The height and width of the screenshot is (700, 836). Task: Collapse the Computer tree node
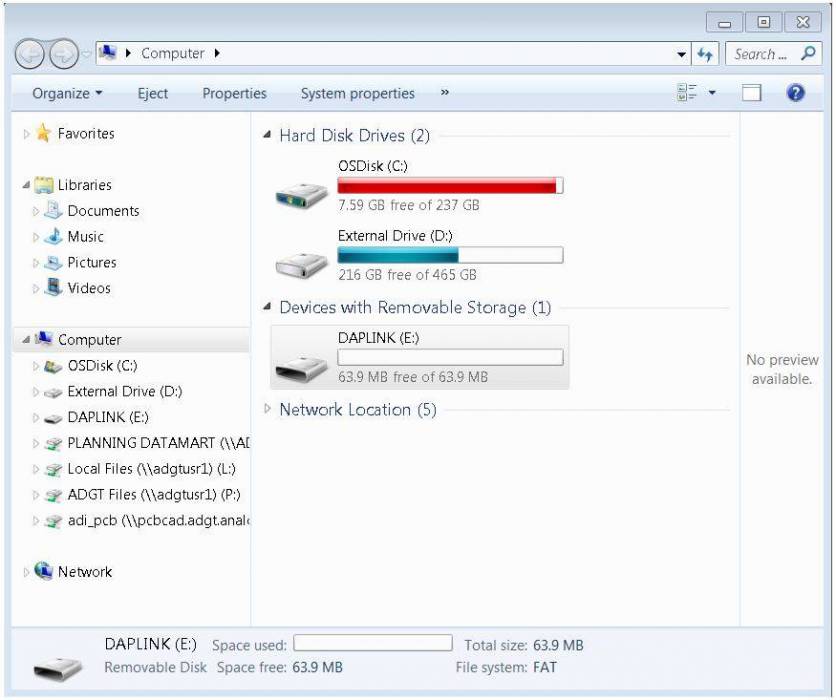(x=26, y=340)
